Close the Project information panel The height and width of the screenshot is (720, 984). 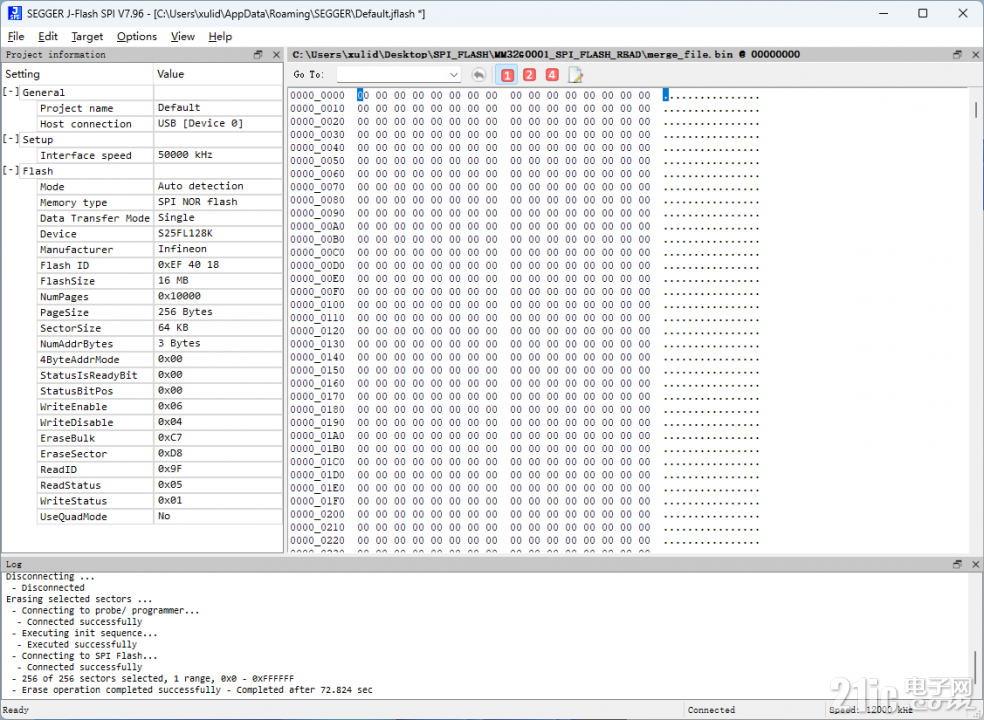click(x=276, y=55)
